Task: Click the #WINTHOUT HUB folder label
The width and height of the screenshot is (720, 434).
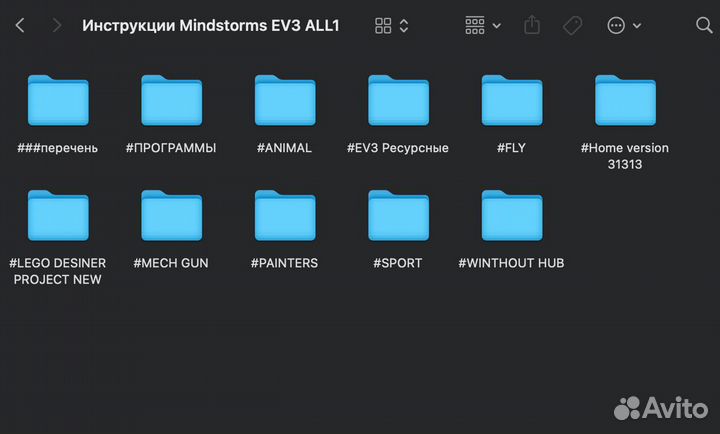Action: [x=511, y=263]
